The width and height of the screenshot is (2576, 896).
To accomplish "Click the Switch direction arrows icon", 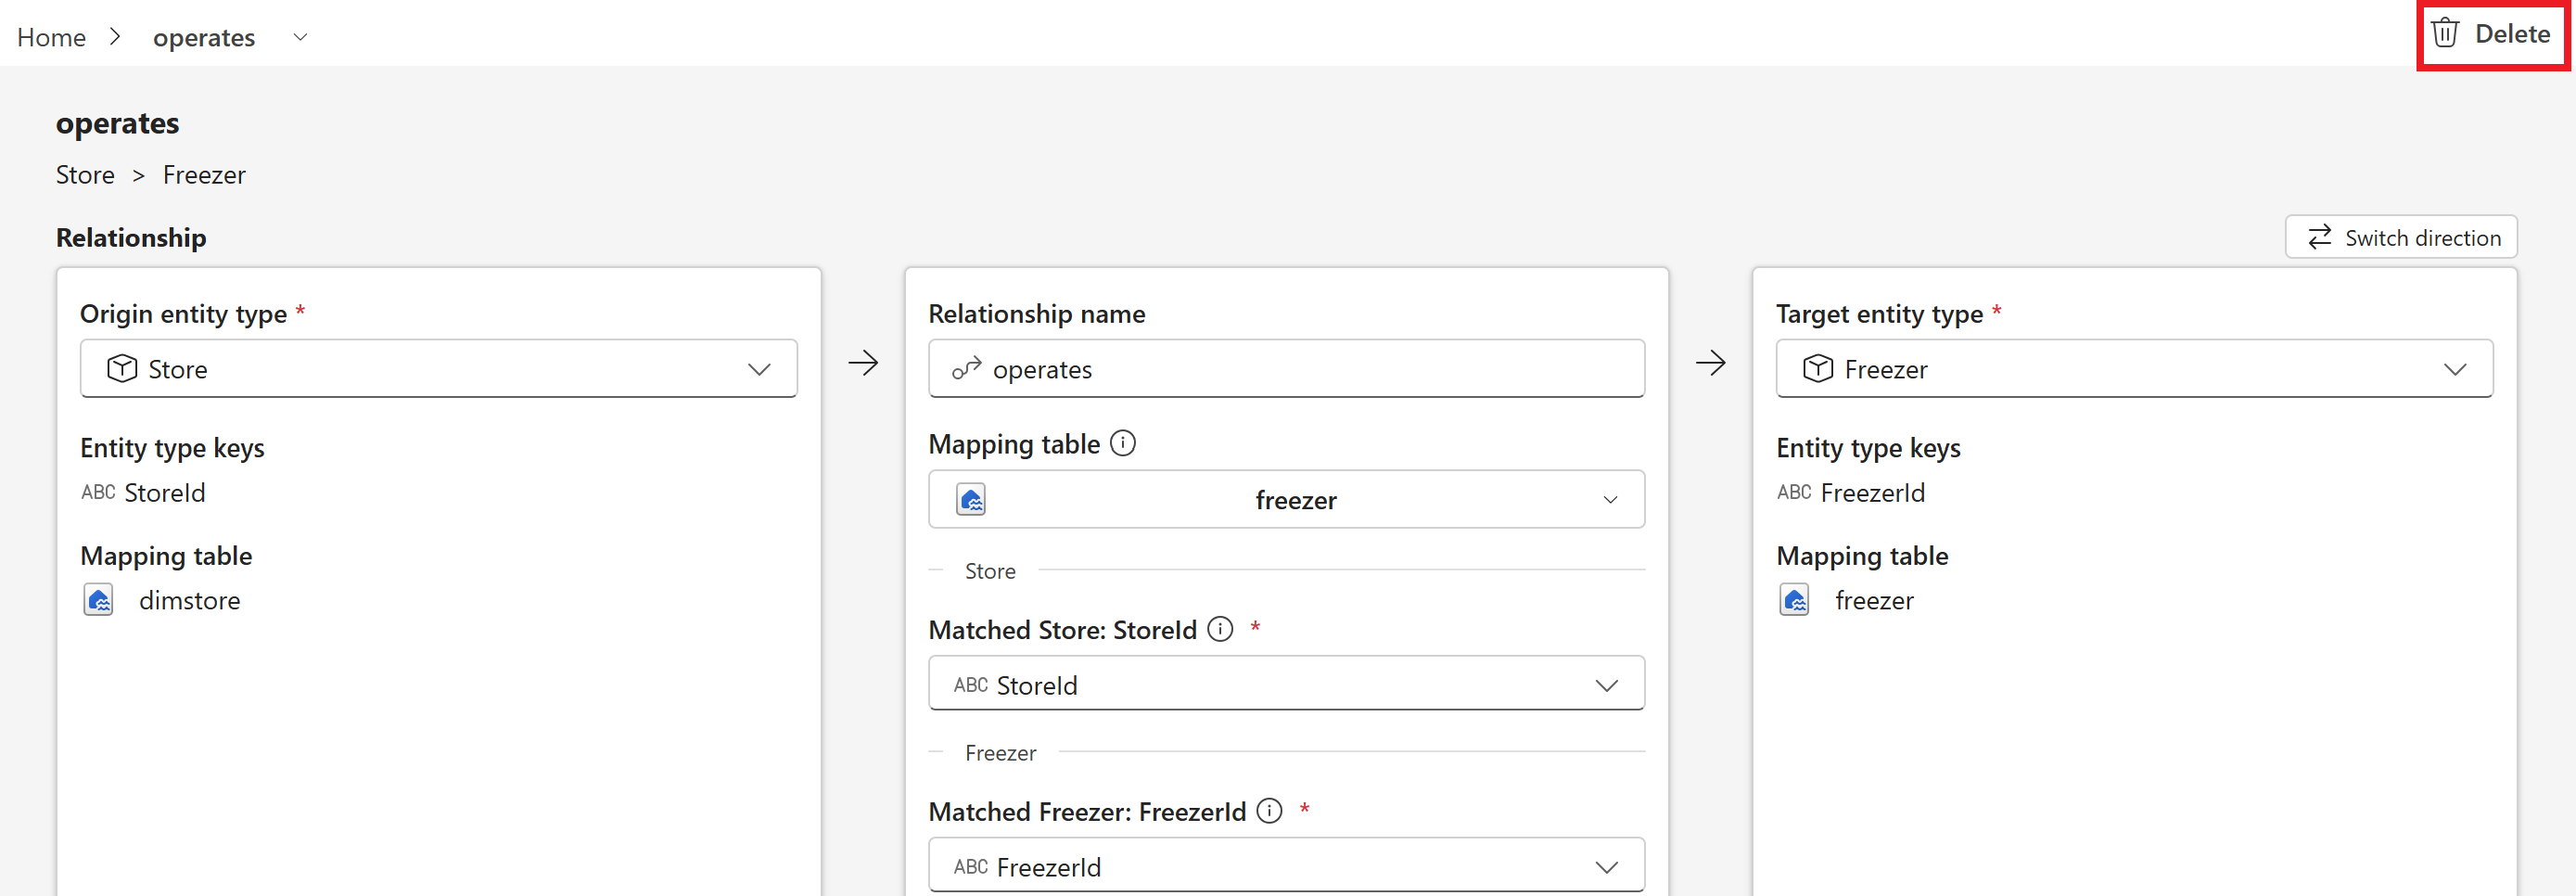I will pyautogui.click(x=2319, y=237).
